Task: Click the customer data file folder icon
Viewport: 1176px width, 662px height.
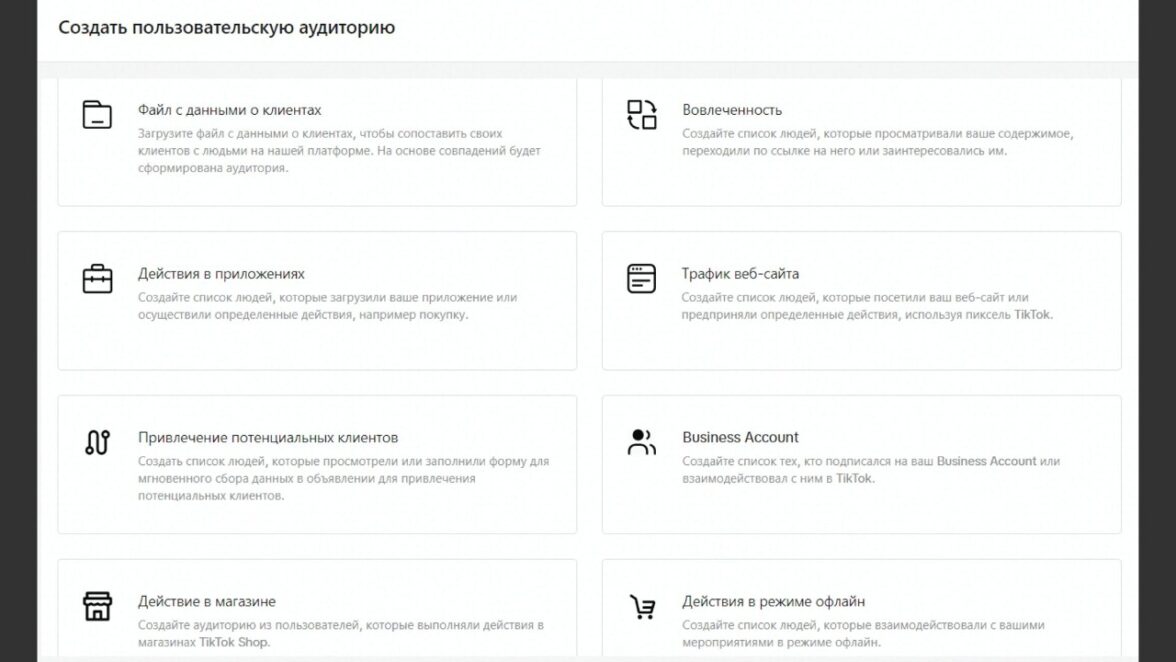Action: coord(97,114)
